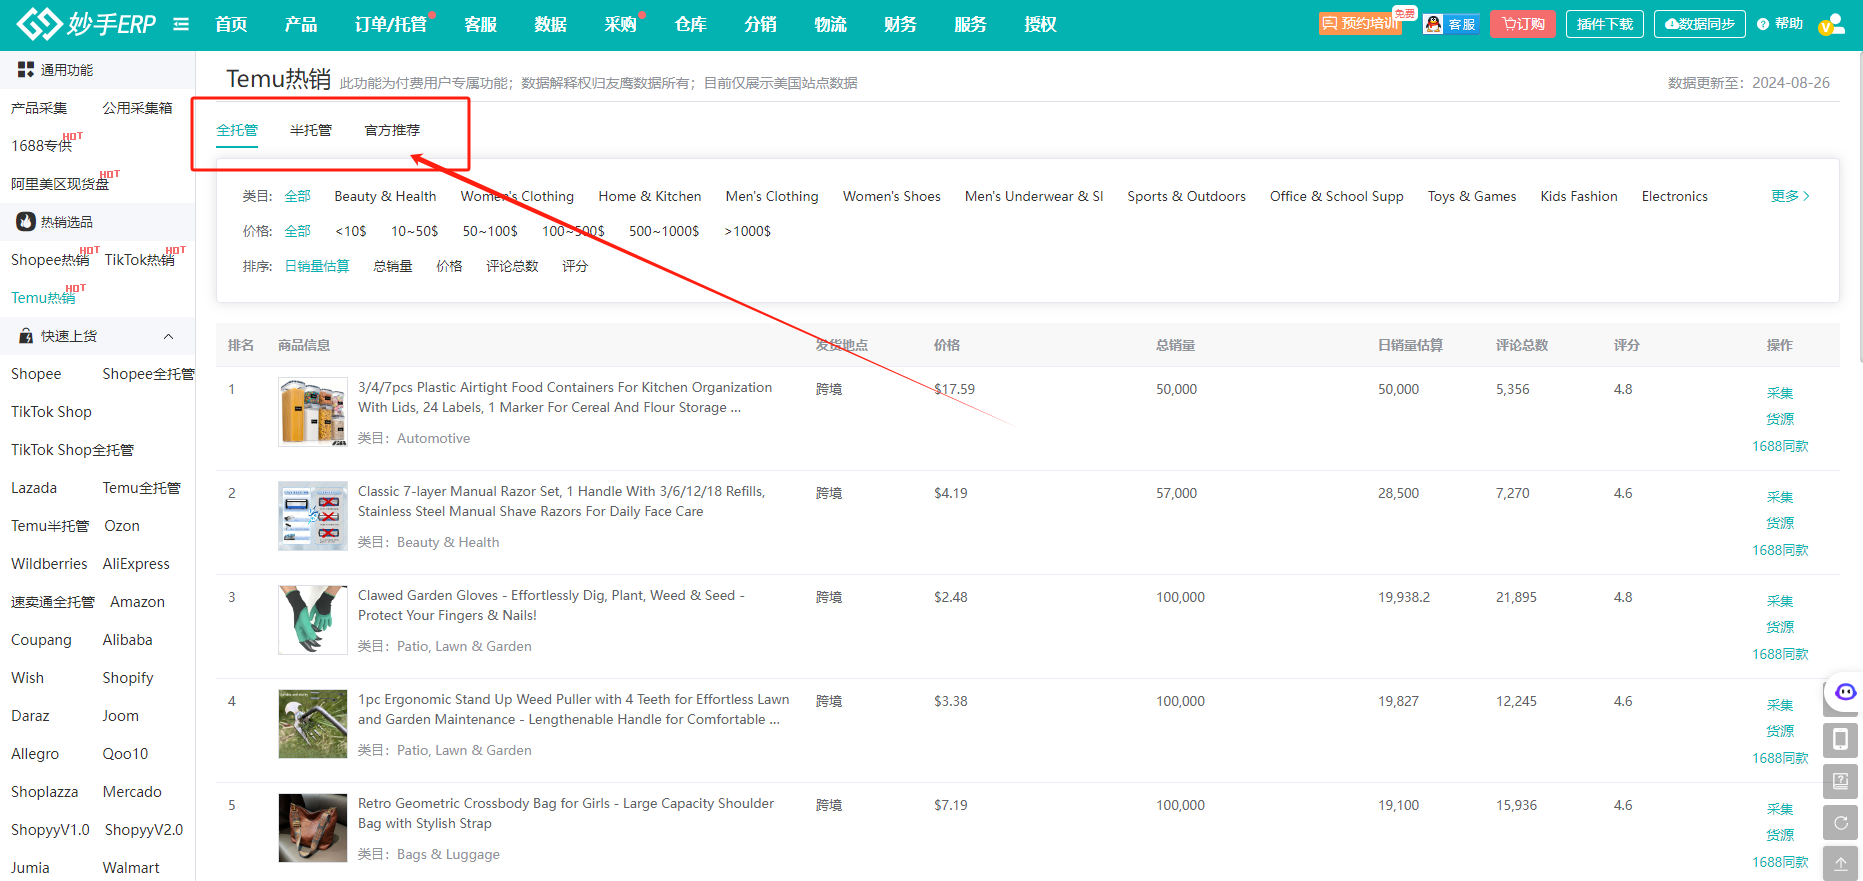The width and height of the screenshot is (1863, 881).
Task: Click the mobile phone floating icon
Action: click(x=1840, y=740)
